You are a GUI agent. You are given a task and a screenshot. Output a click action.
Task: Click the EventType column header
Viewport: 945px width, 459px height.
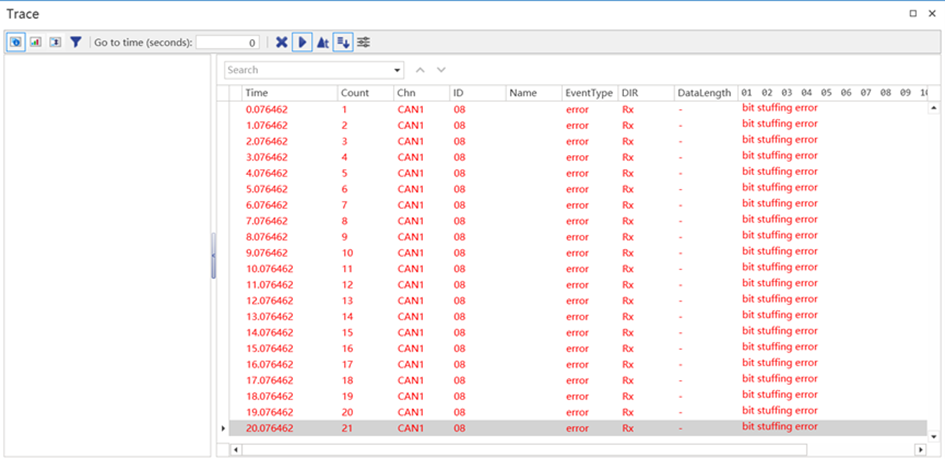click(x=588, y=93)
